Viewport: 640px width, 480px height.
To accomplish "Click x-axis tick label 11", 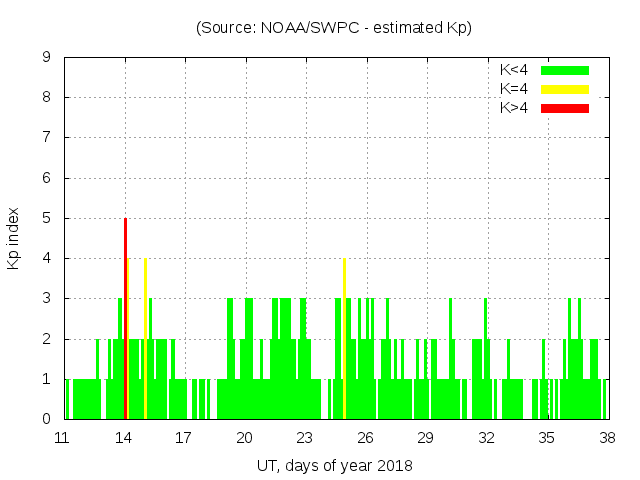I will coord(62,437).
